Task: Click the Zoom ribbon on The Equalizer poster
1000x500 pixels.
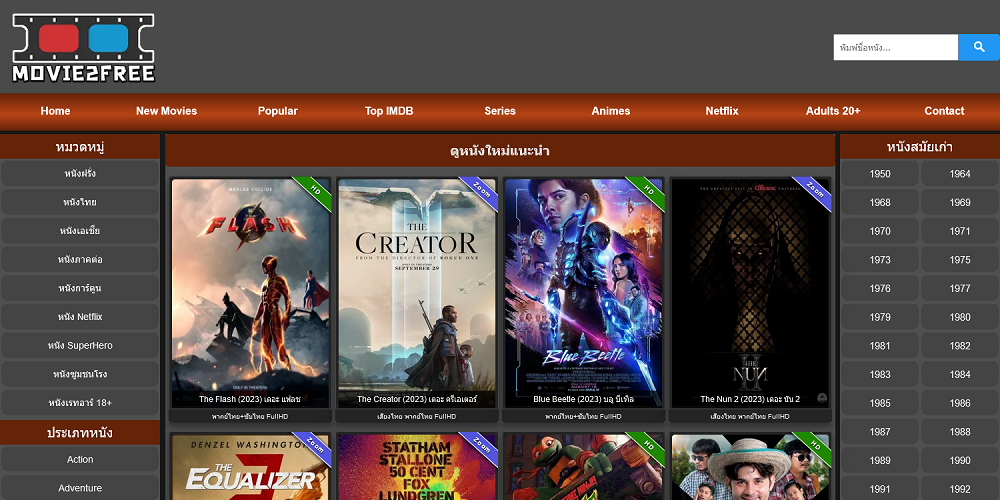Action: pyautogui.click(x=314, y=447)
